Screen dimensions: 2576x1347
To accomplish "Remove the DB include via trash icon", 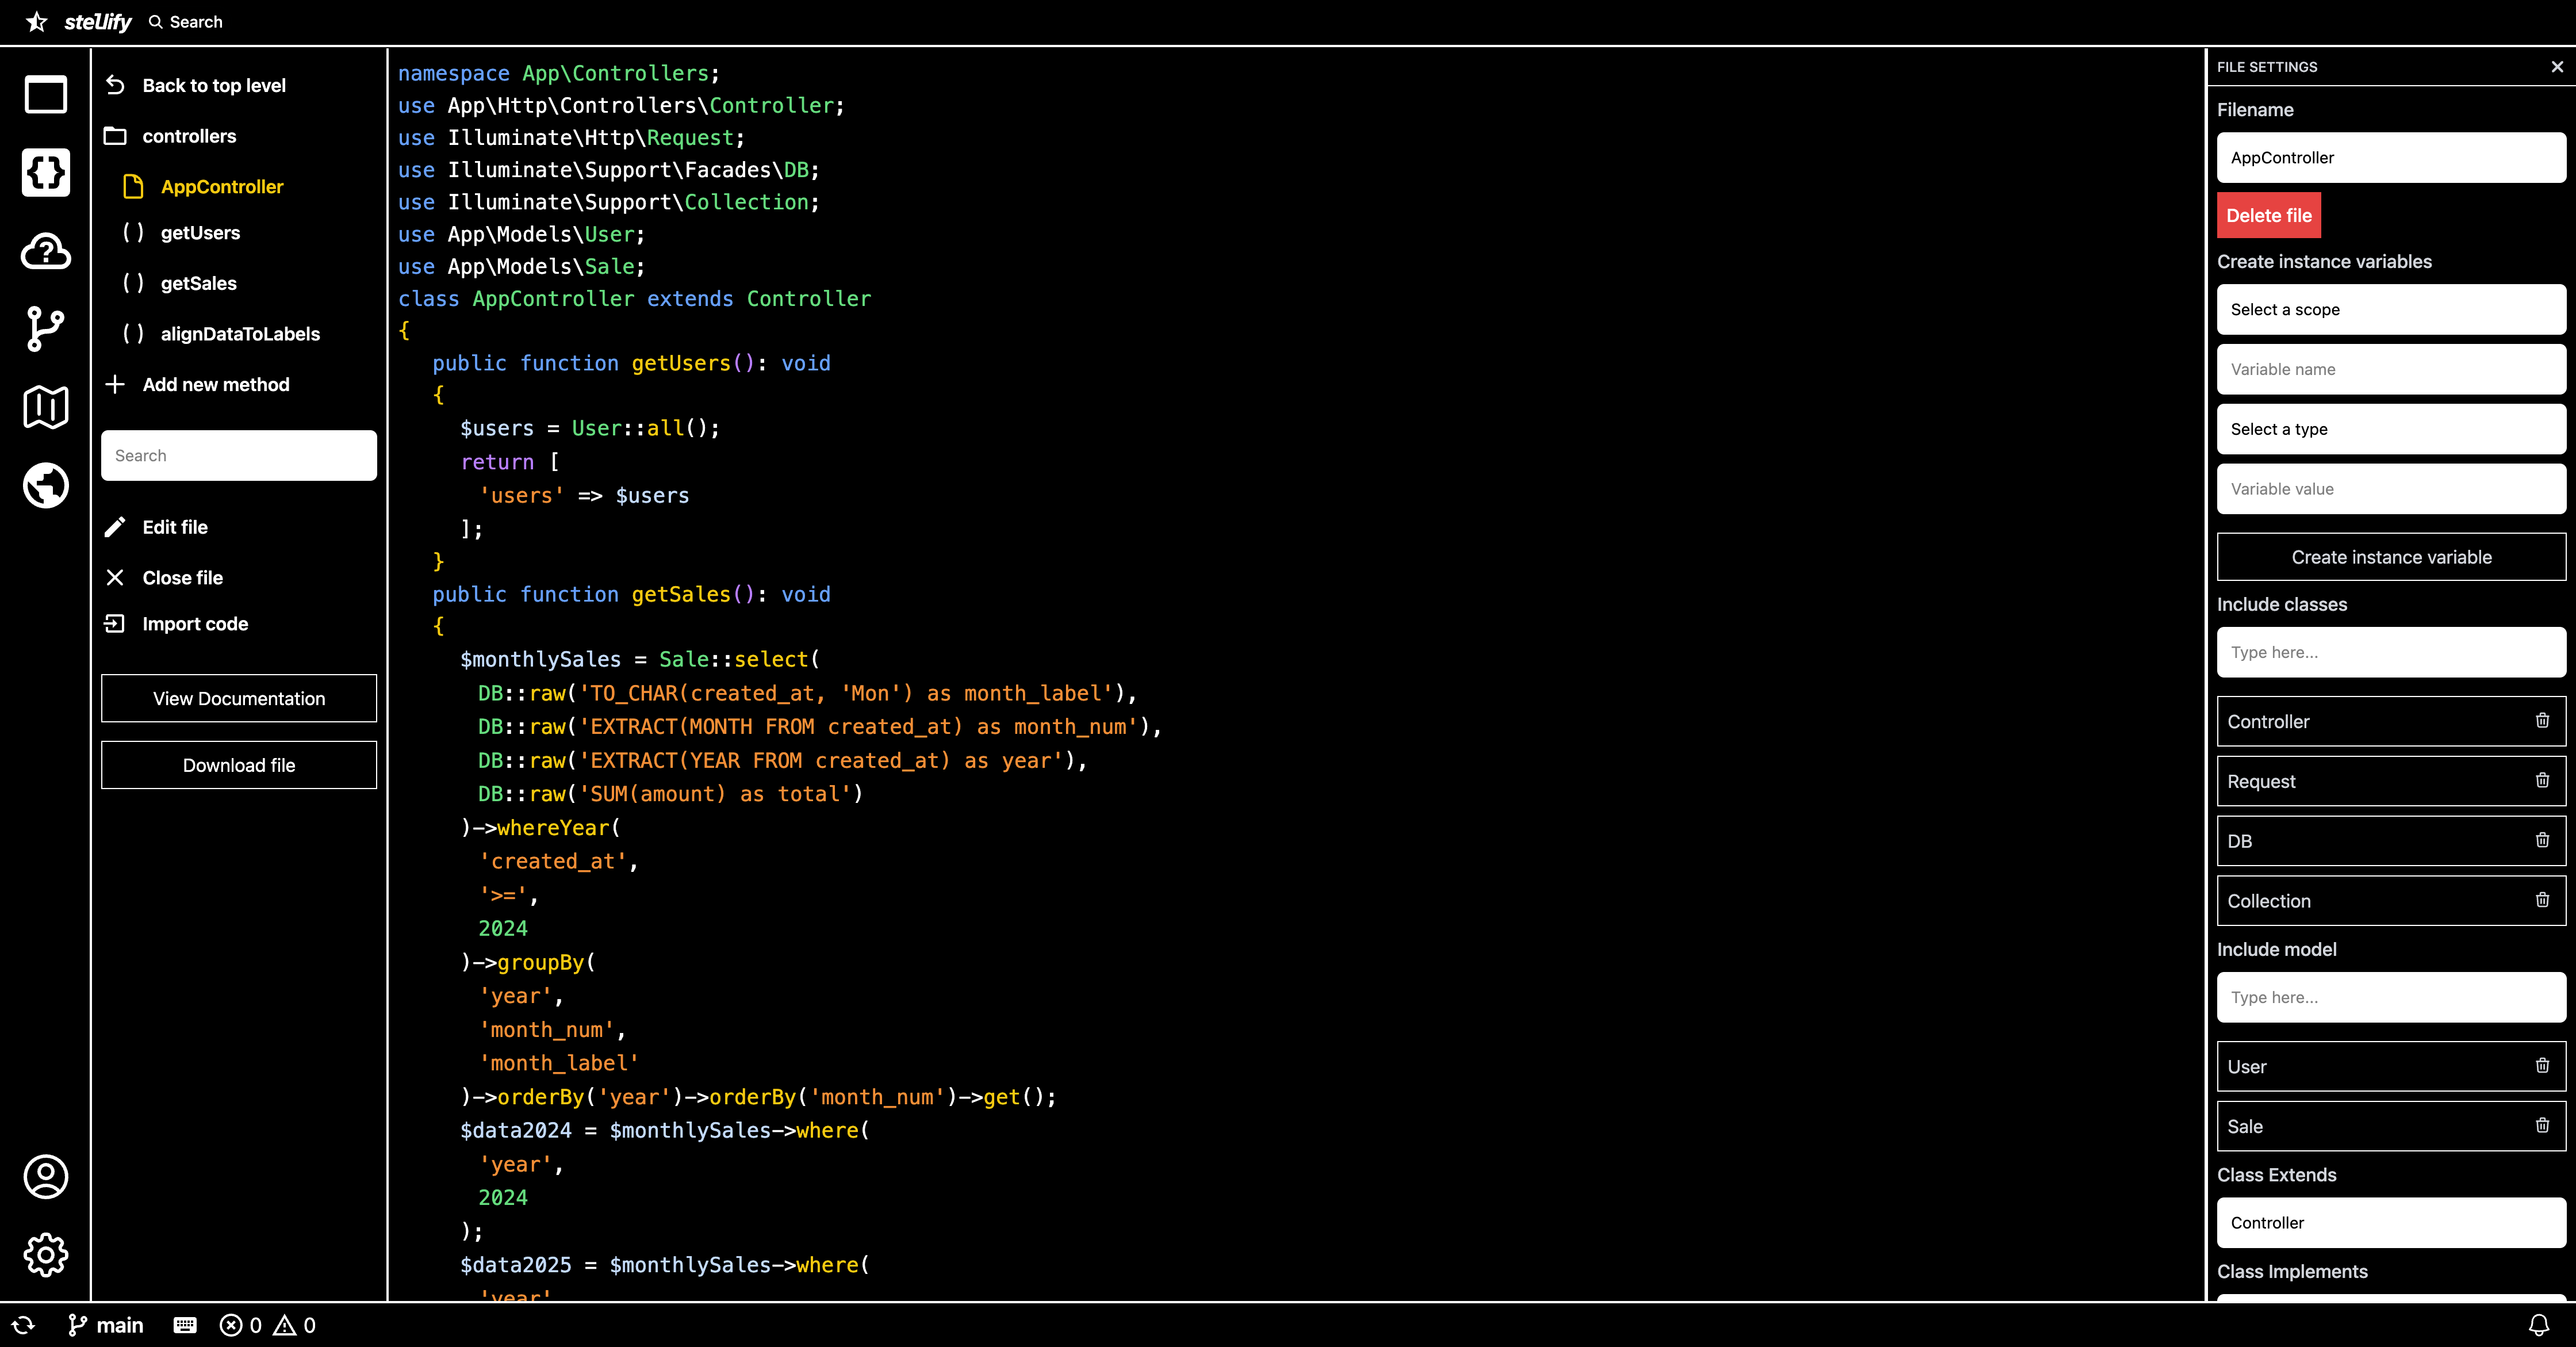I will 2543,840.
